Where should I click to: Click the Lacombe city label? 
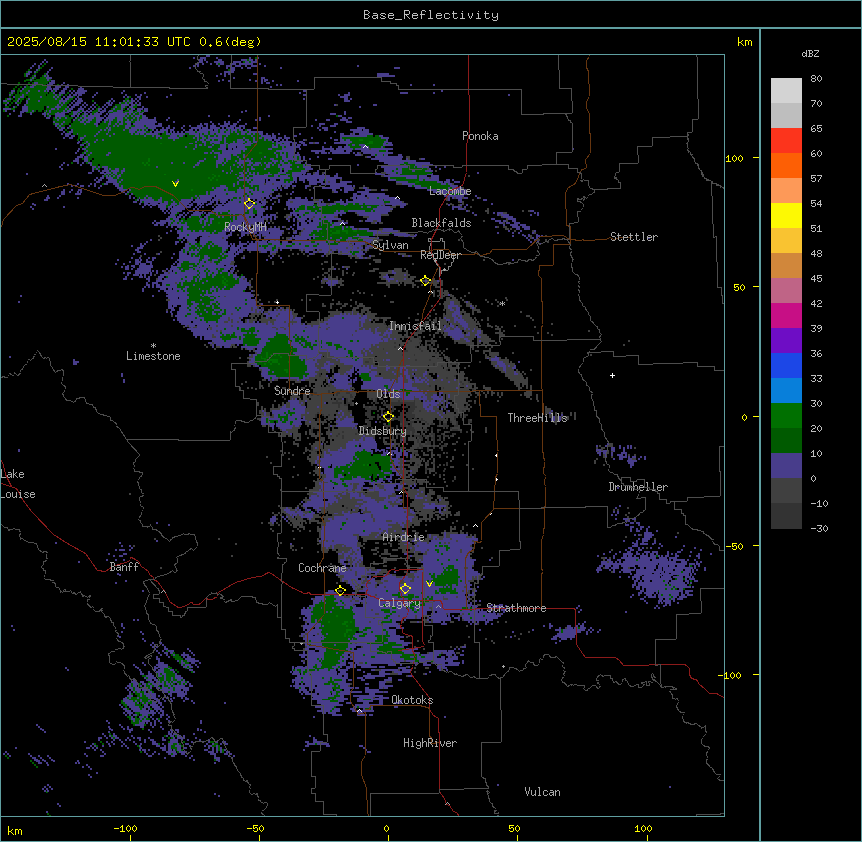tap(450, 191)
